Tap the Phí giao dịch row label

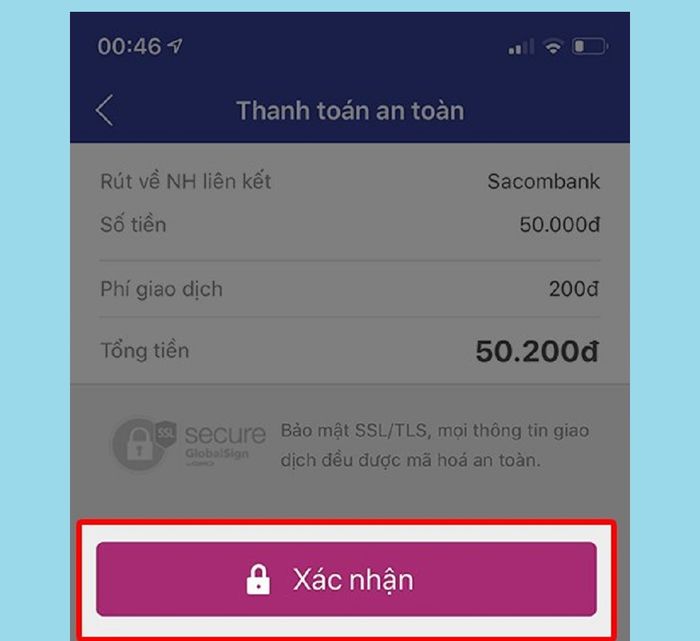(161, 289)
